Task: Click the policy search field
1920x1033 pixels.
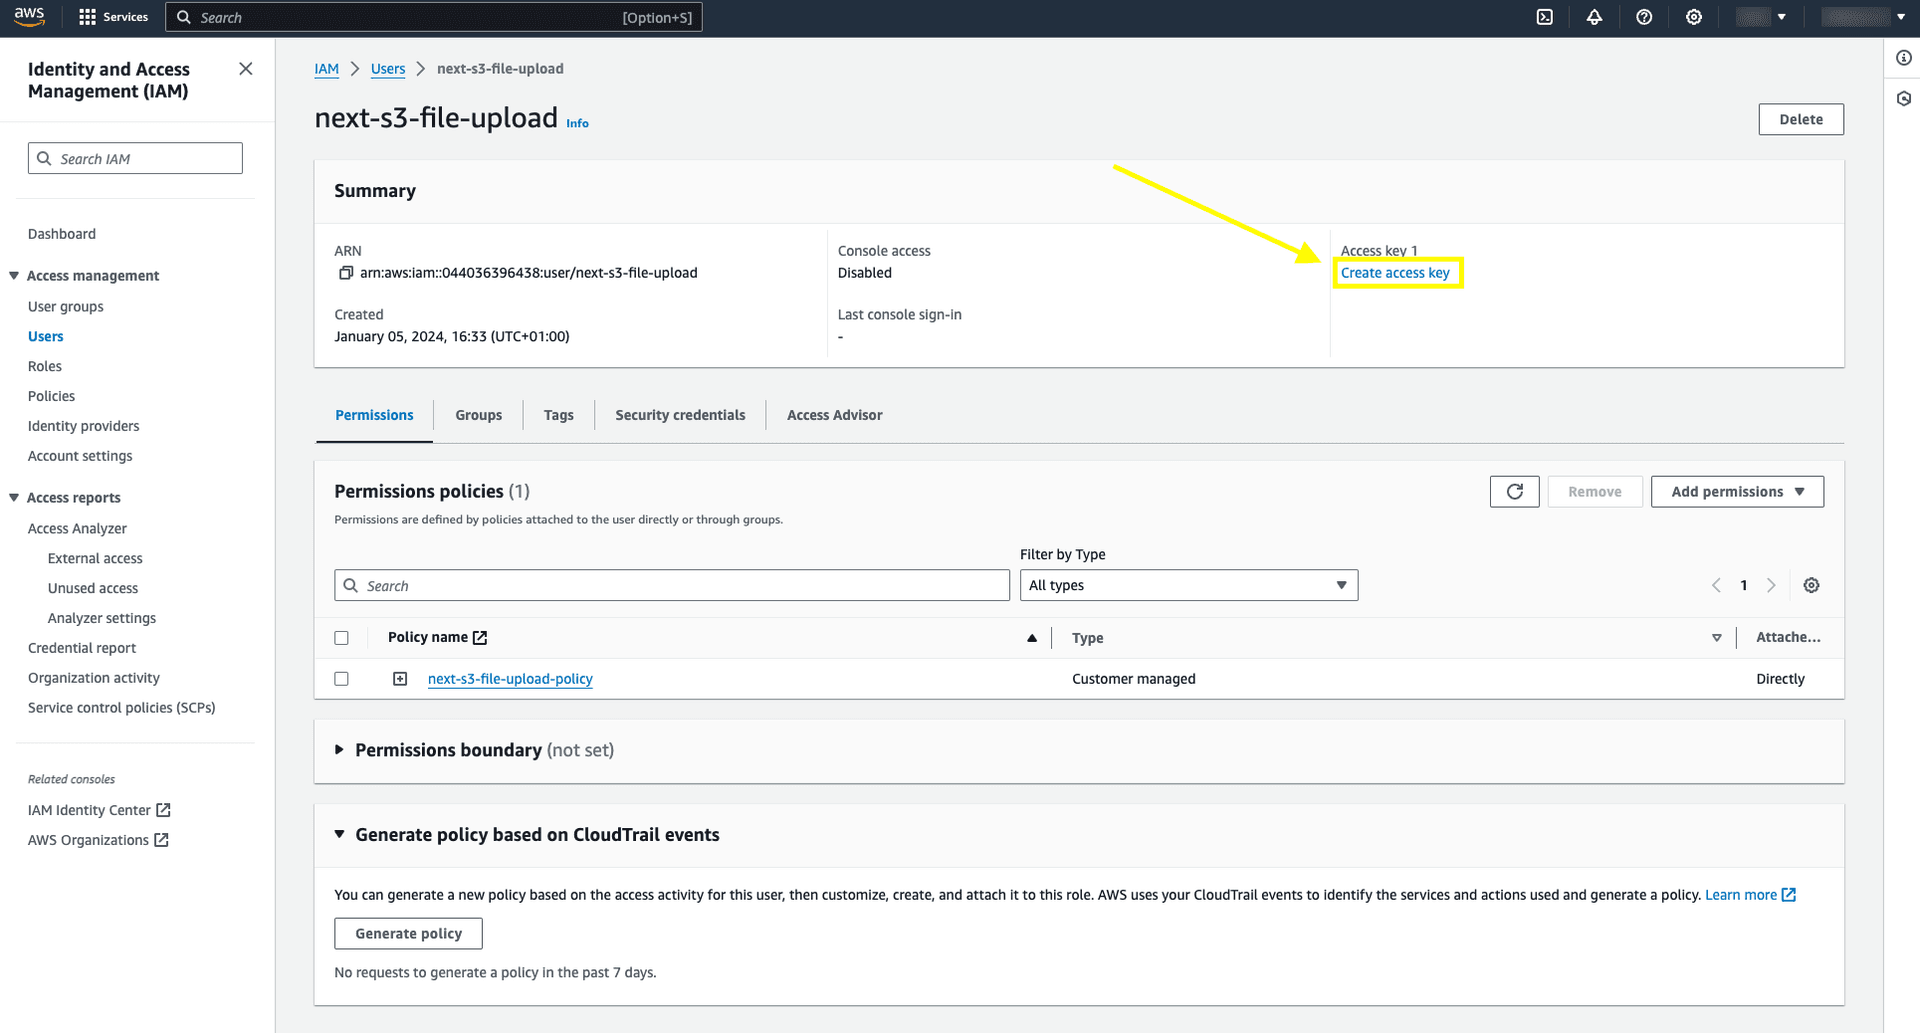Action: pos(671,585)
